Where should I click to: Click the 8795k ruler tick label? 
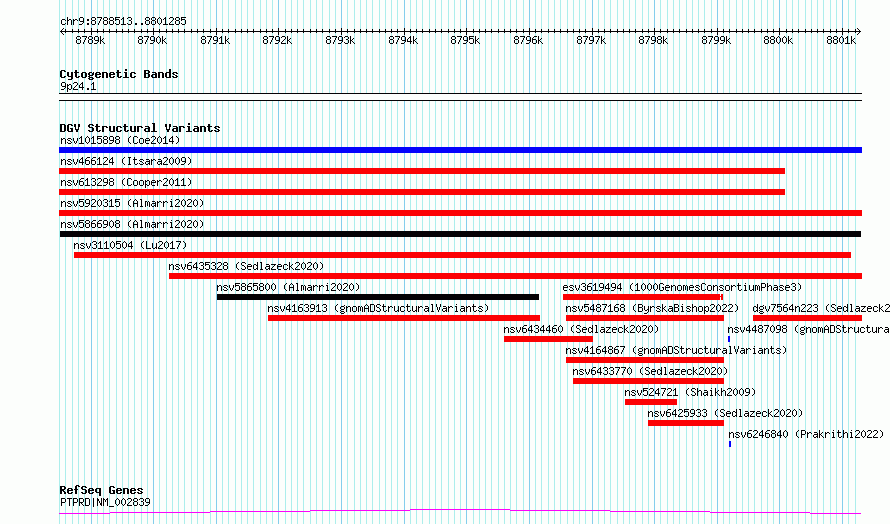point(465,40)
